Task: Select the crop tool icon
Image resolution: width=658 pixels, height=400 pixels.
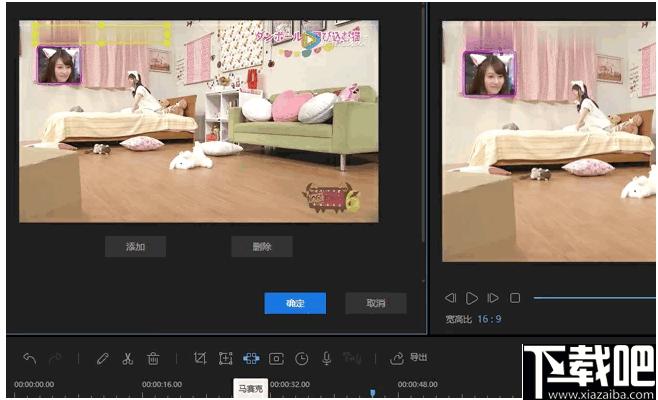Action: (200, 358)
